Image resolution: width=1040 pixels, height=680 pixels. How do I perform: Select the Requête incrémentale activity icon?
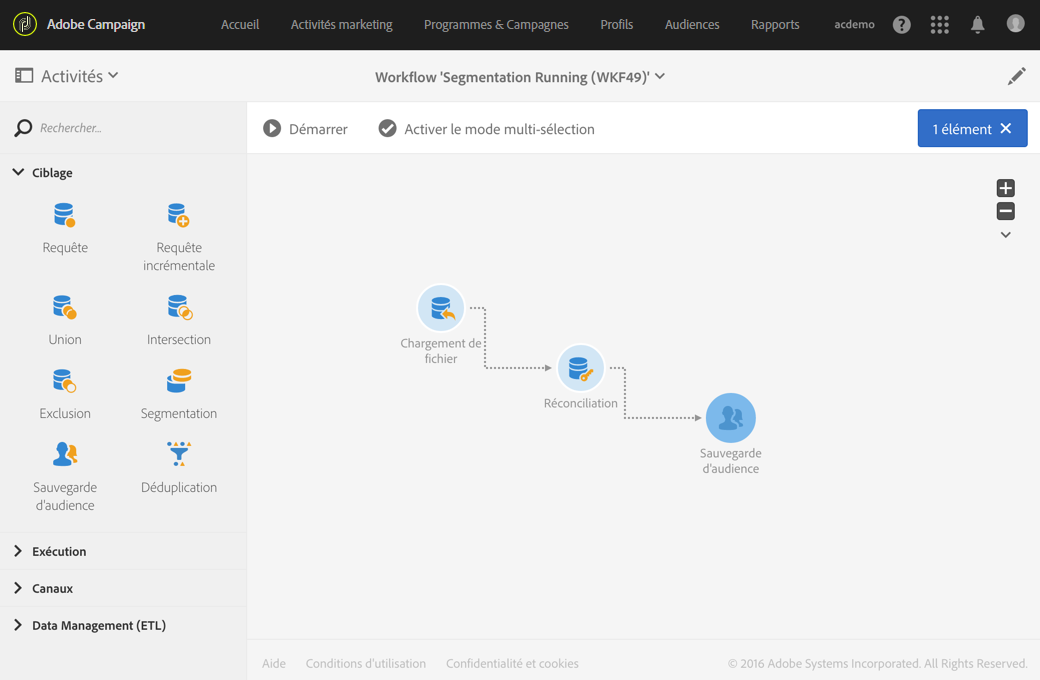click(x=179, y=216)
